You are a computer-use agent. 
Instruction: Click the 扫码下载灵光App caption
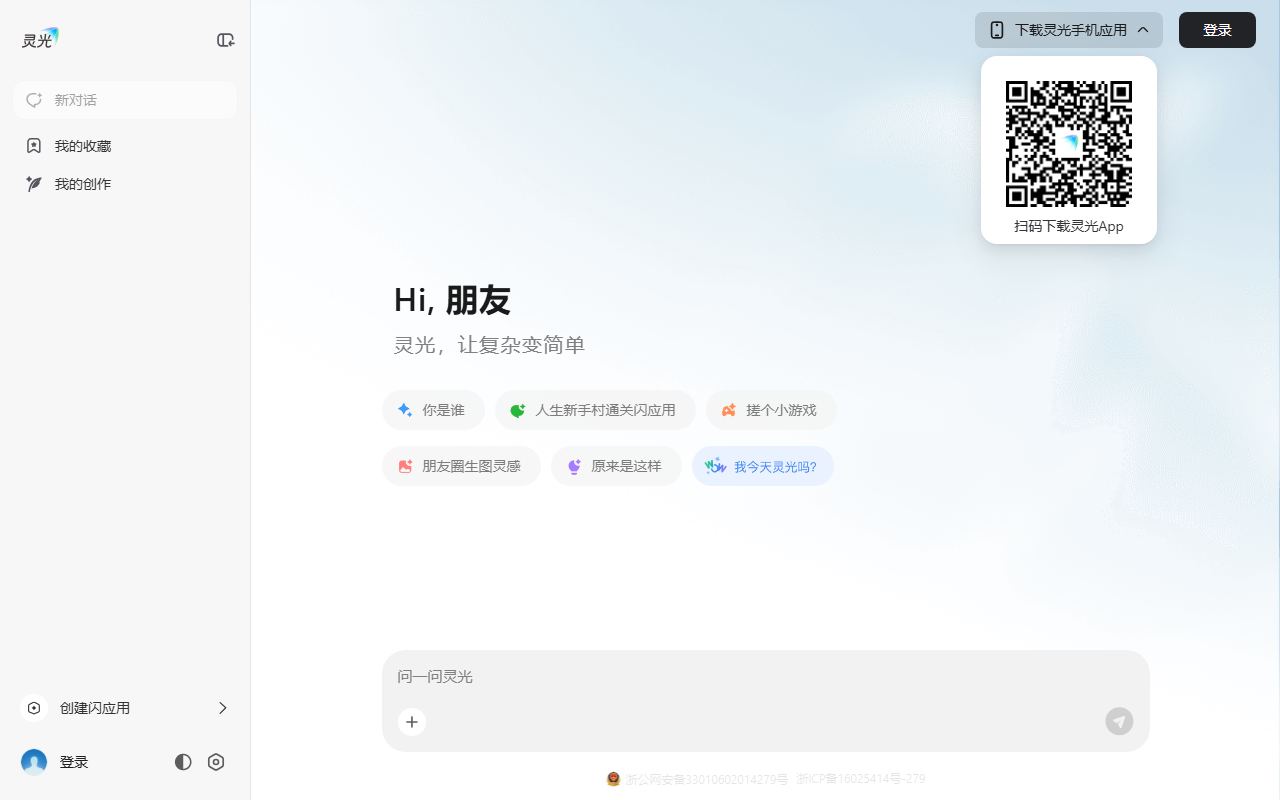(1069, 226)
